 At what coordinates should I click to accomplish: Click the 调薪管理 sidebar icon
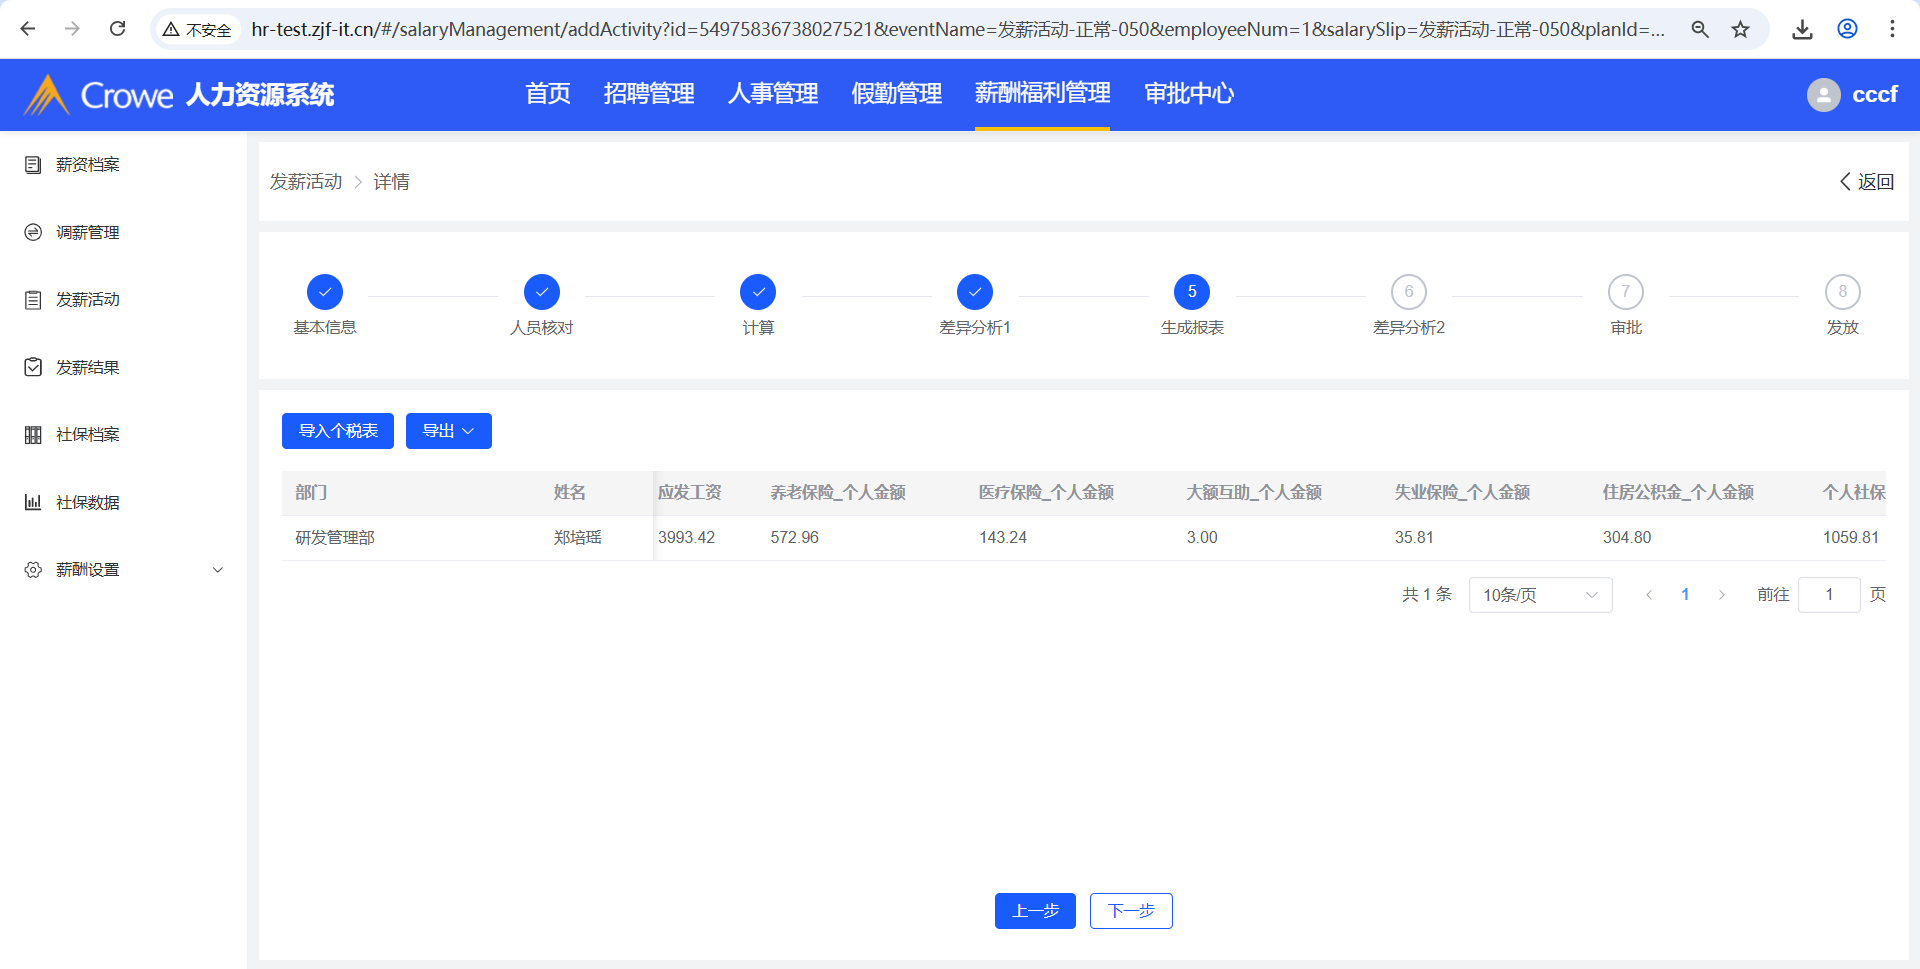(x=33, y=232)
